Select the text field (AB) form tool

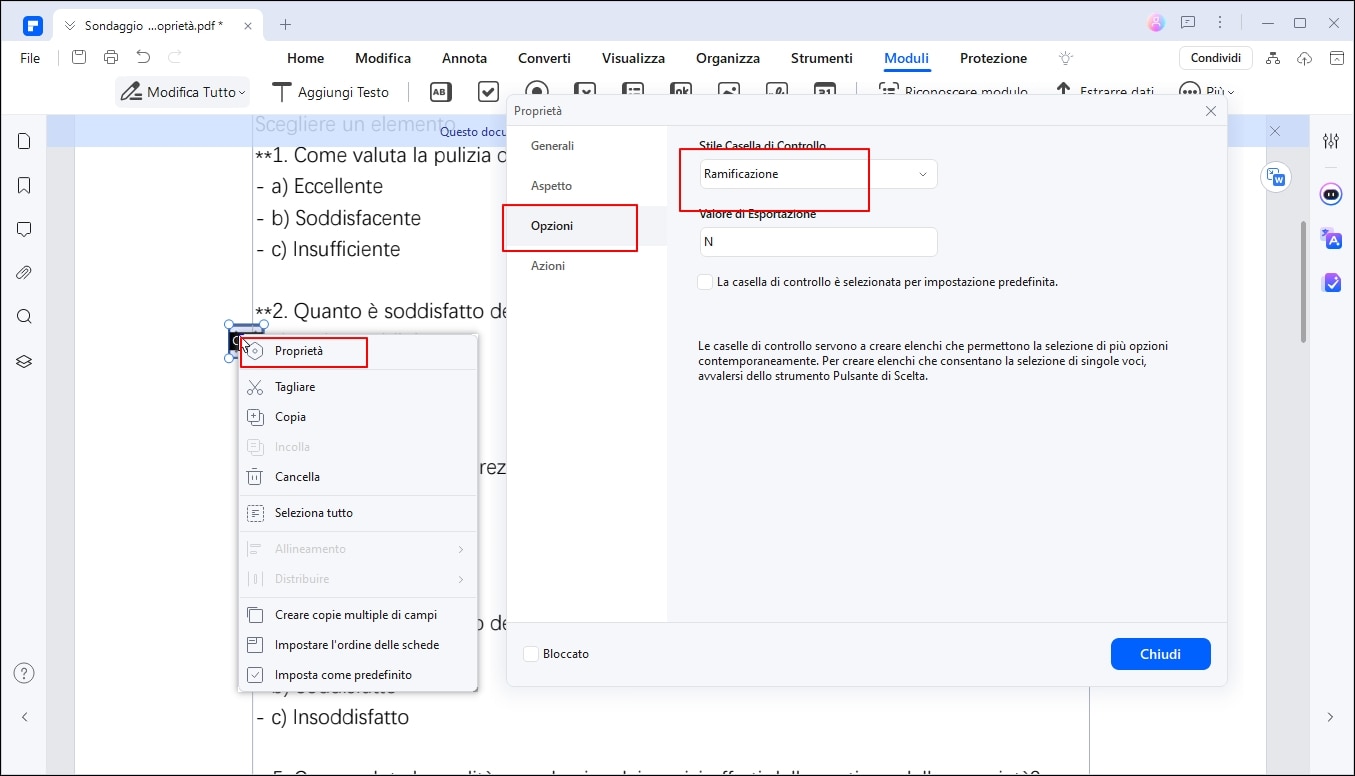pos(440,92)
